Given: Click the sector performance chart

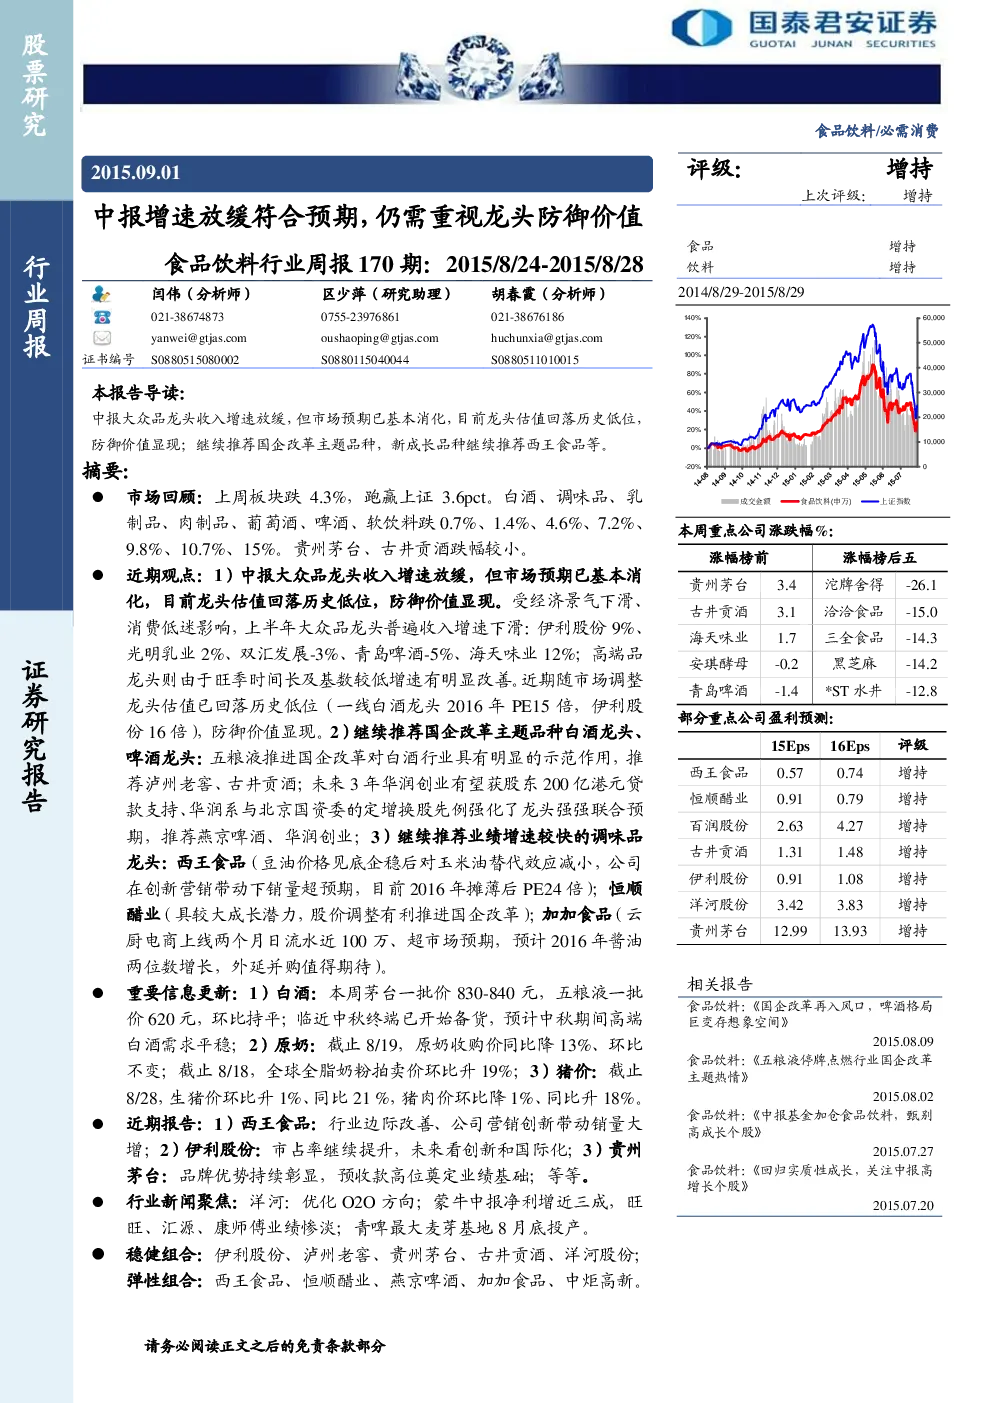Looking at the screenshot, I should pyautogui.click(x=813, y=408).
